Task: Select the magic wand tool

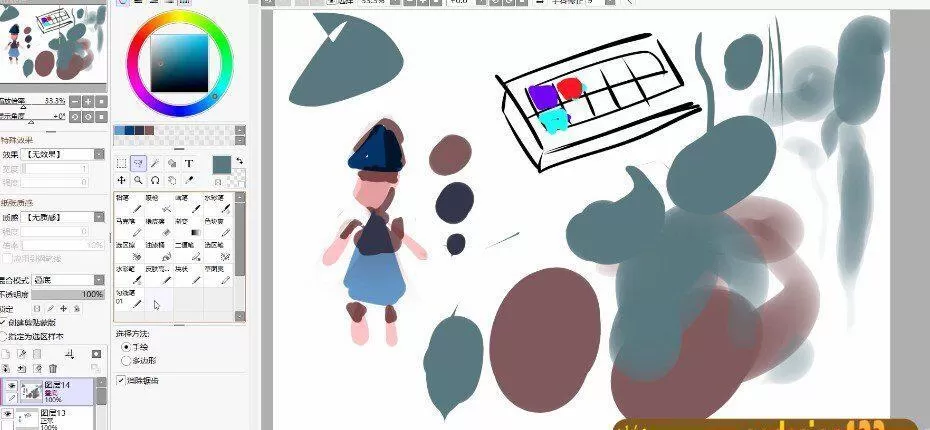Action: coord(155,163)
